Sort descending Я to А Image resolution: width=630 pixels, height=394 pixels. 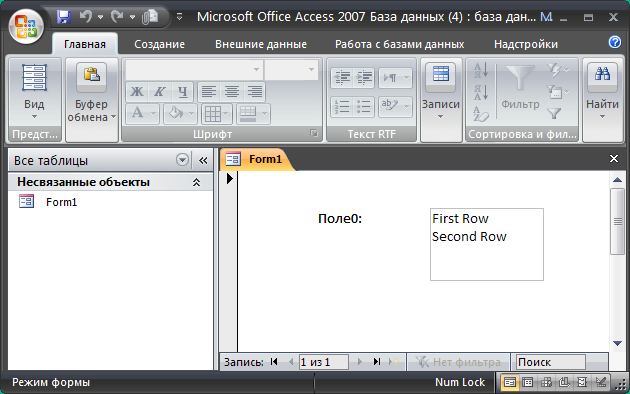(x=481, y=92)
